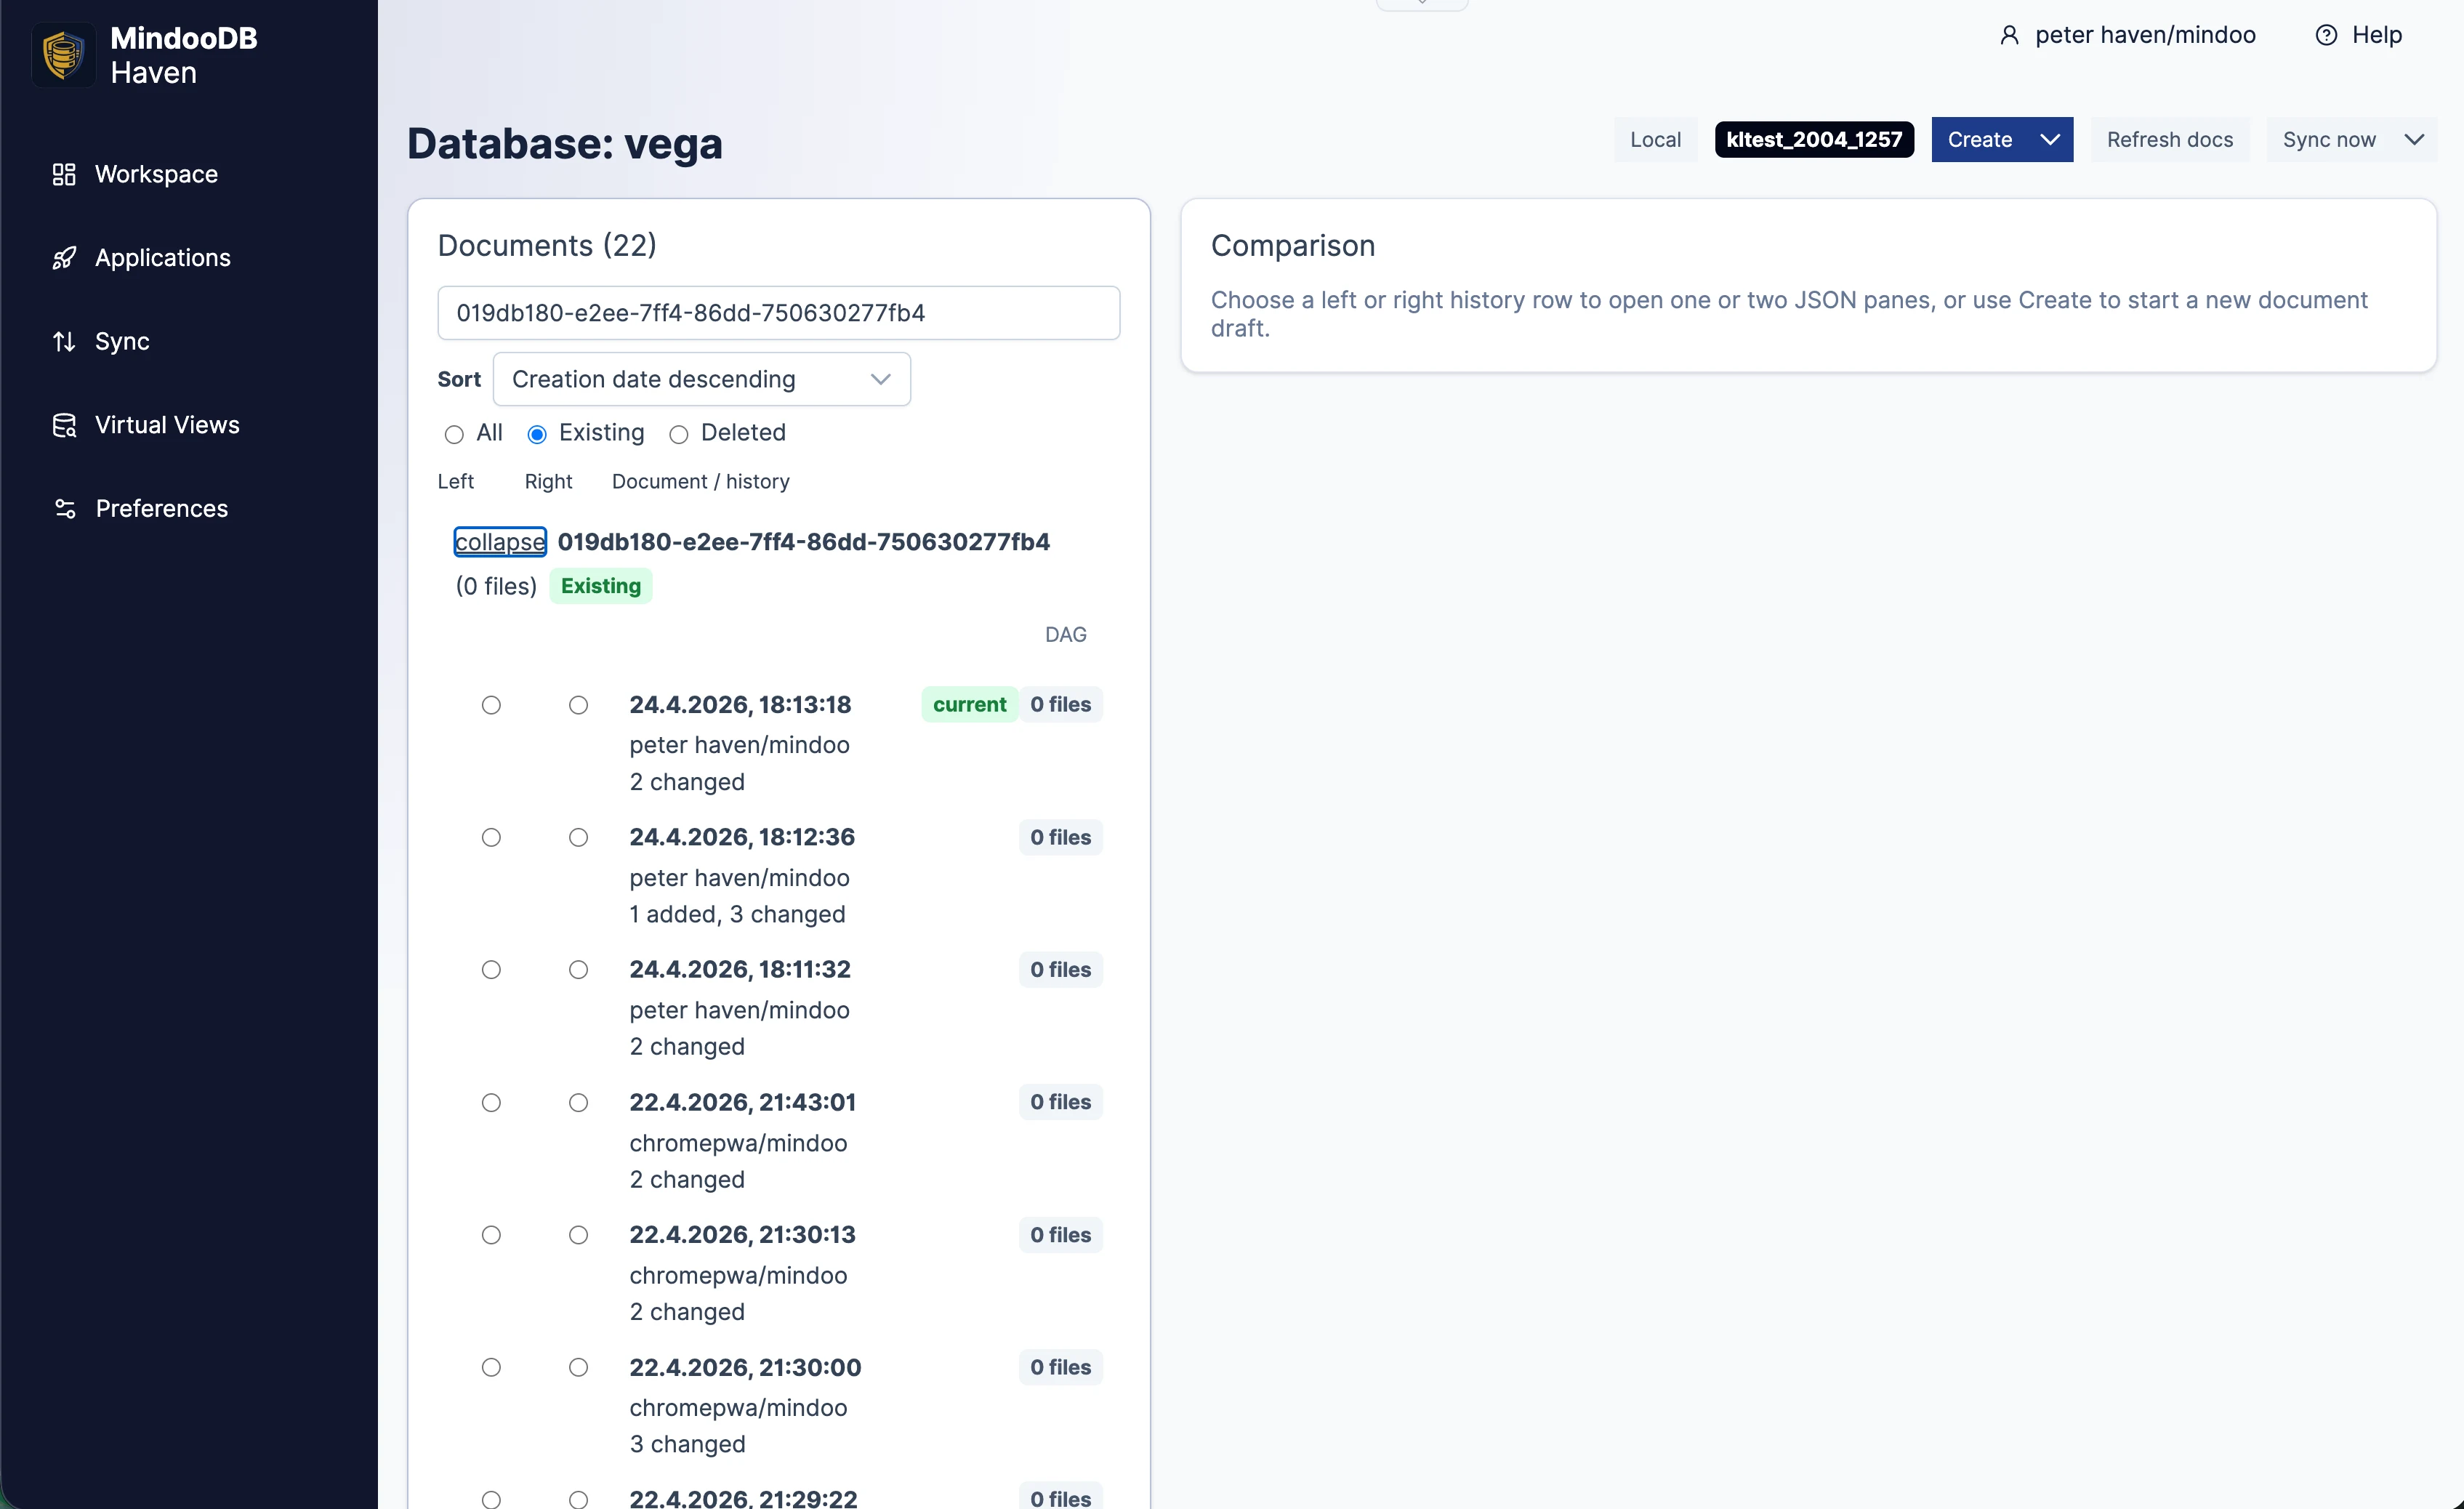This screenshot has width=2464, height=1509.
Task: Open the DAG view
Action: click(x=1065, y=633)
